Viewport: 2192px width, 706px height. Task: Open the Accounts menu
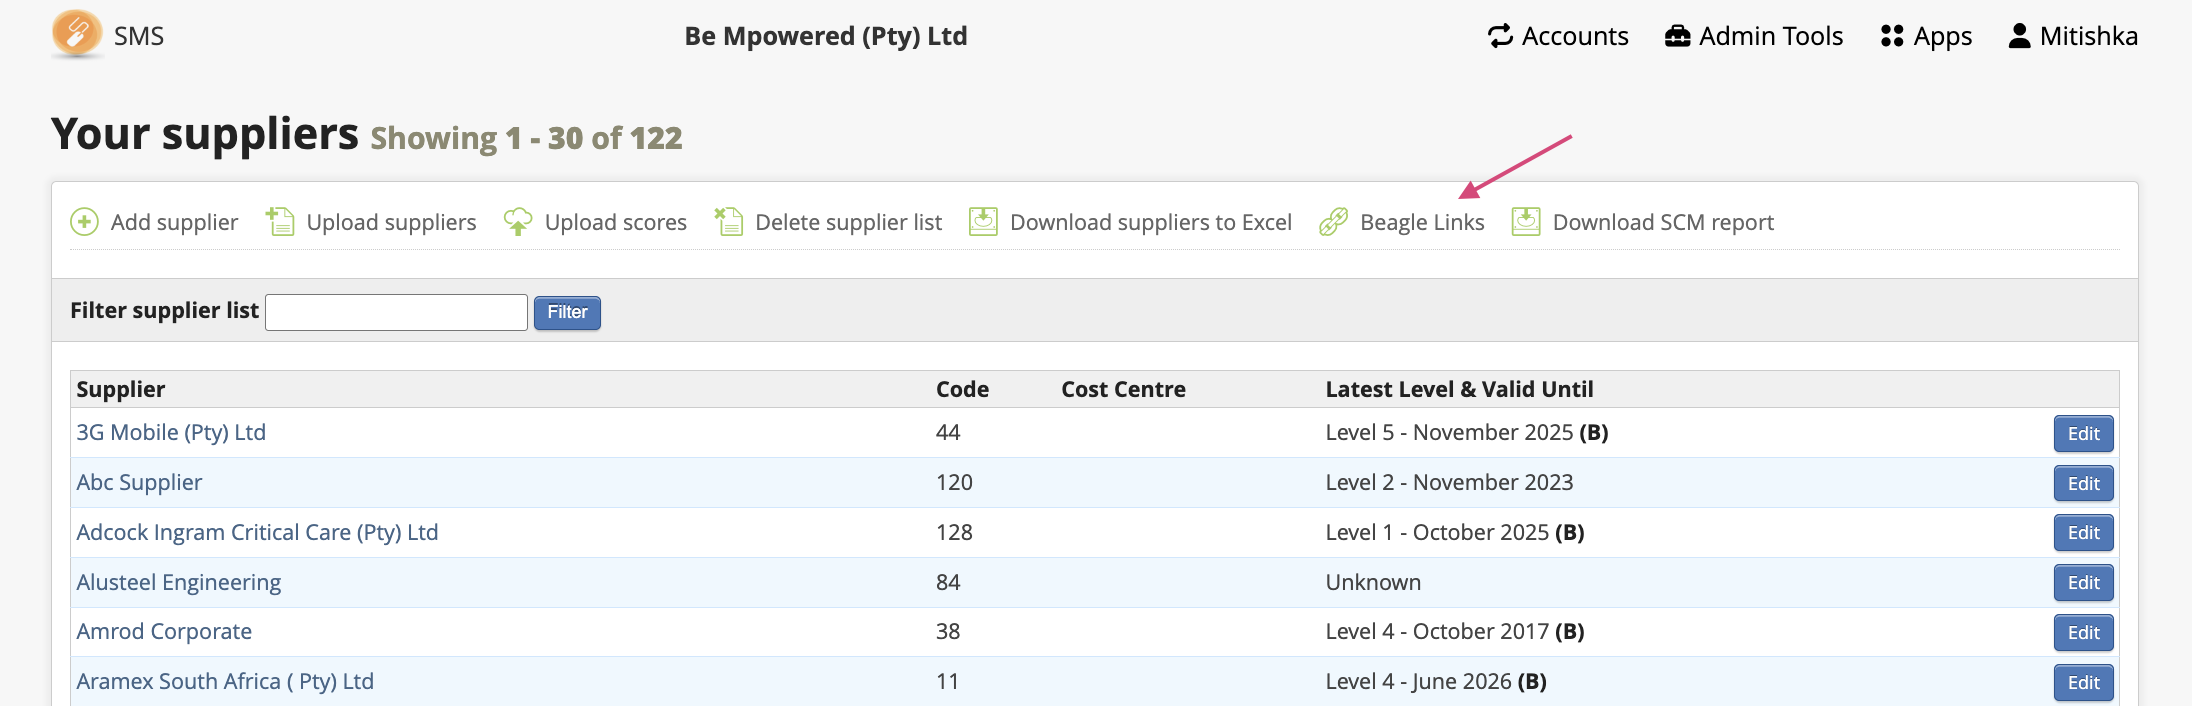[x=1558, y=36]
